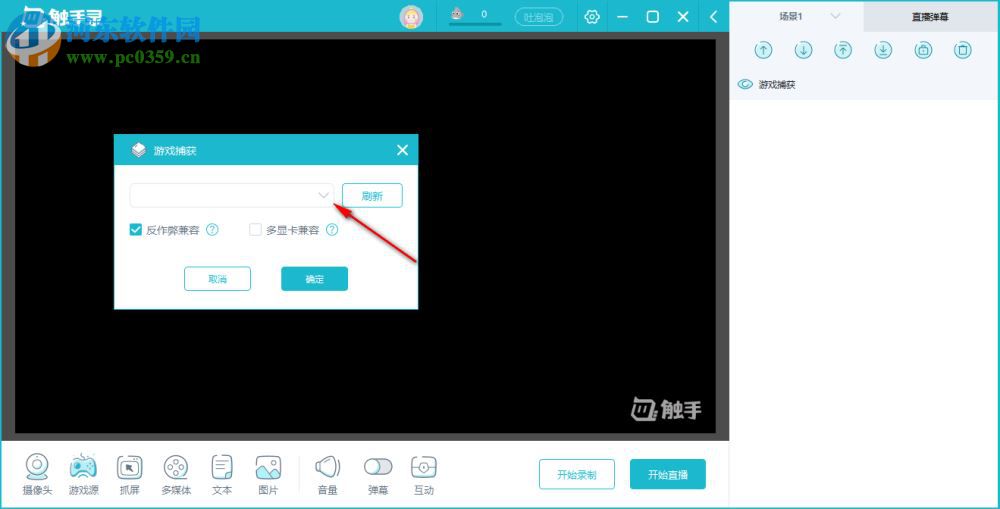Move the source to bottom layer
The height and width of the screenshot is (509, 1000).
click(x=883, y=50)
